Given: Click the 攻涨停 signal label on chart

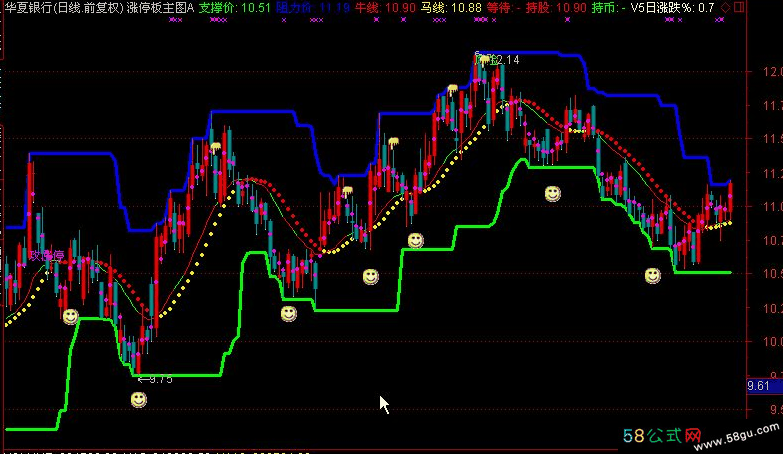Looking at the screenshot, I should pos(47,256).
